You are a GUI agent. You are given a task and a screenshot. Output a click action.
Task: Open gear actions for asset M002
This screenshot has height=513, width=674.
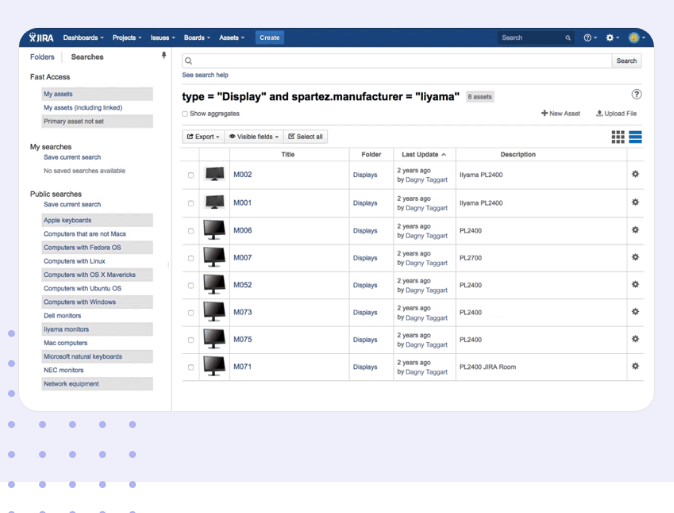coord(635,174)
